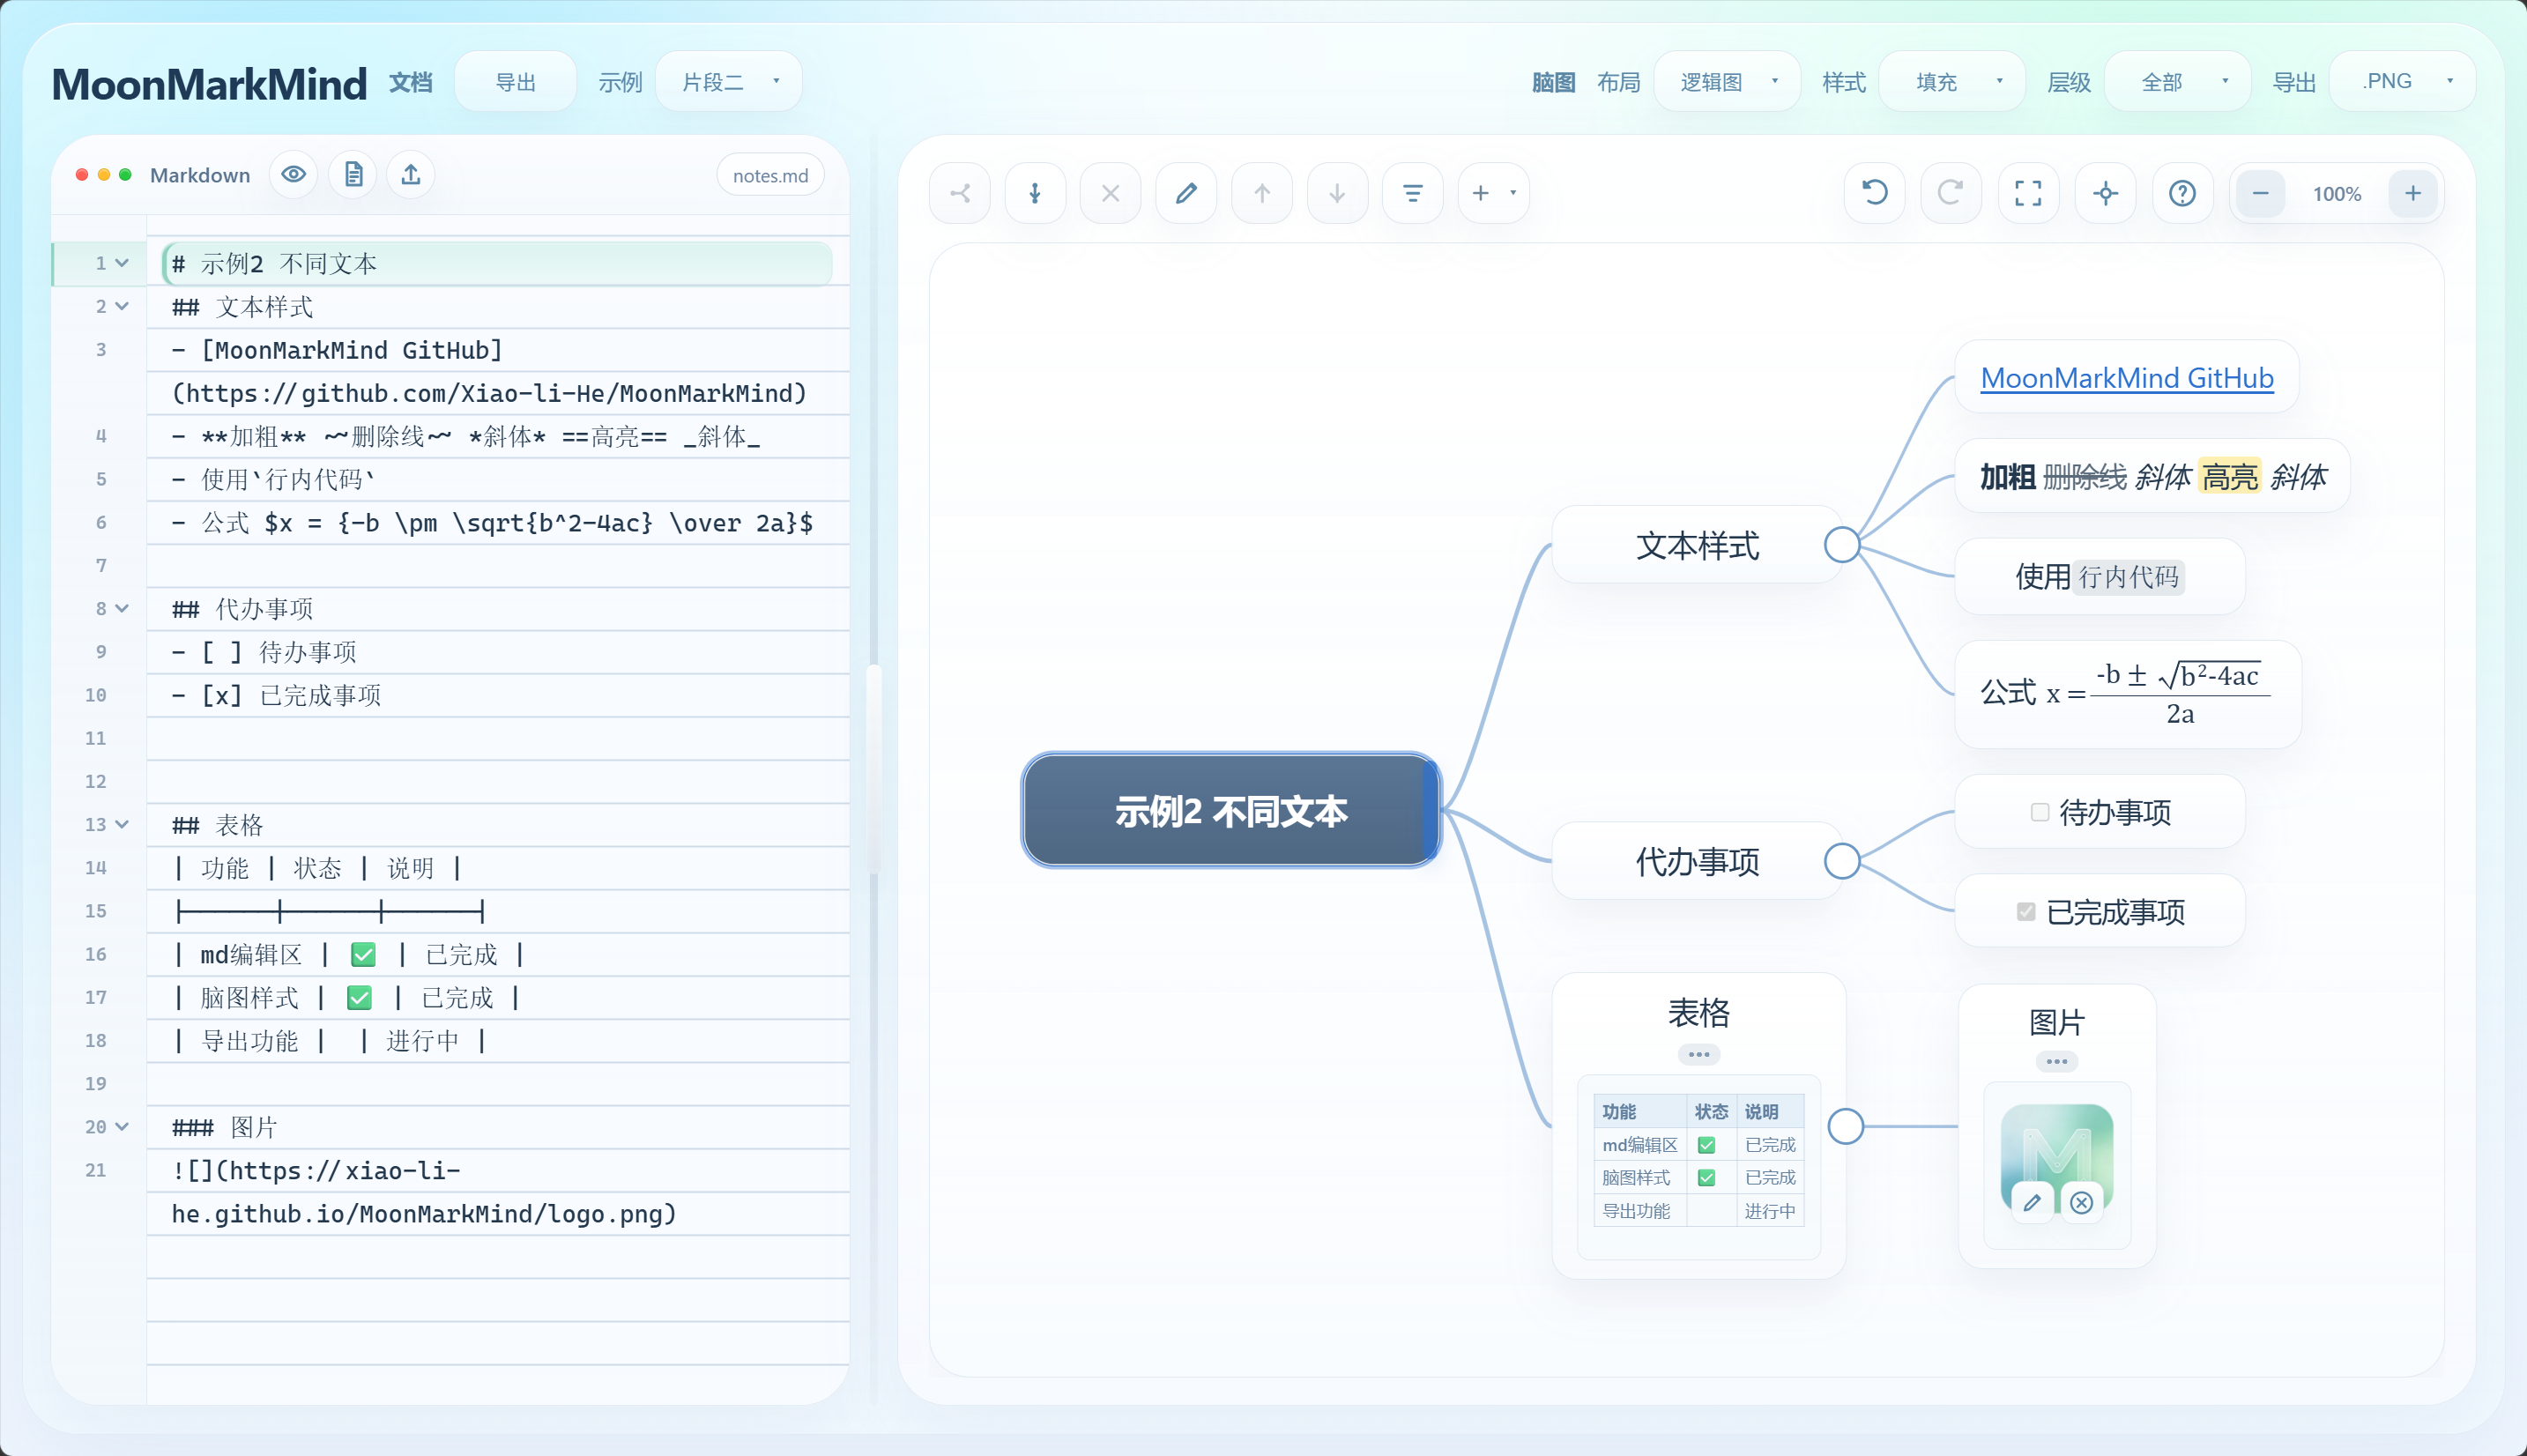
Task: Click the 高亮 highlighted text in node
Action: [2230, 477]
